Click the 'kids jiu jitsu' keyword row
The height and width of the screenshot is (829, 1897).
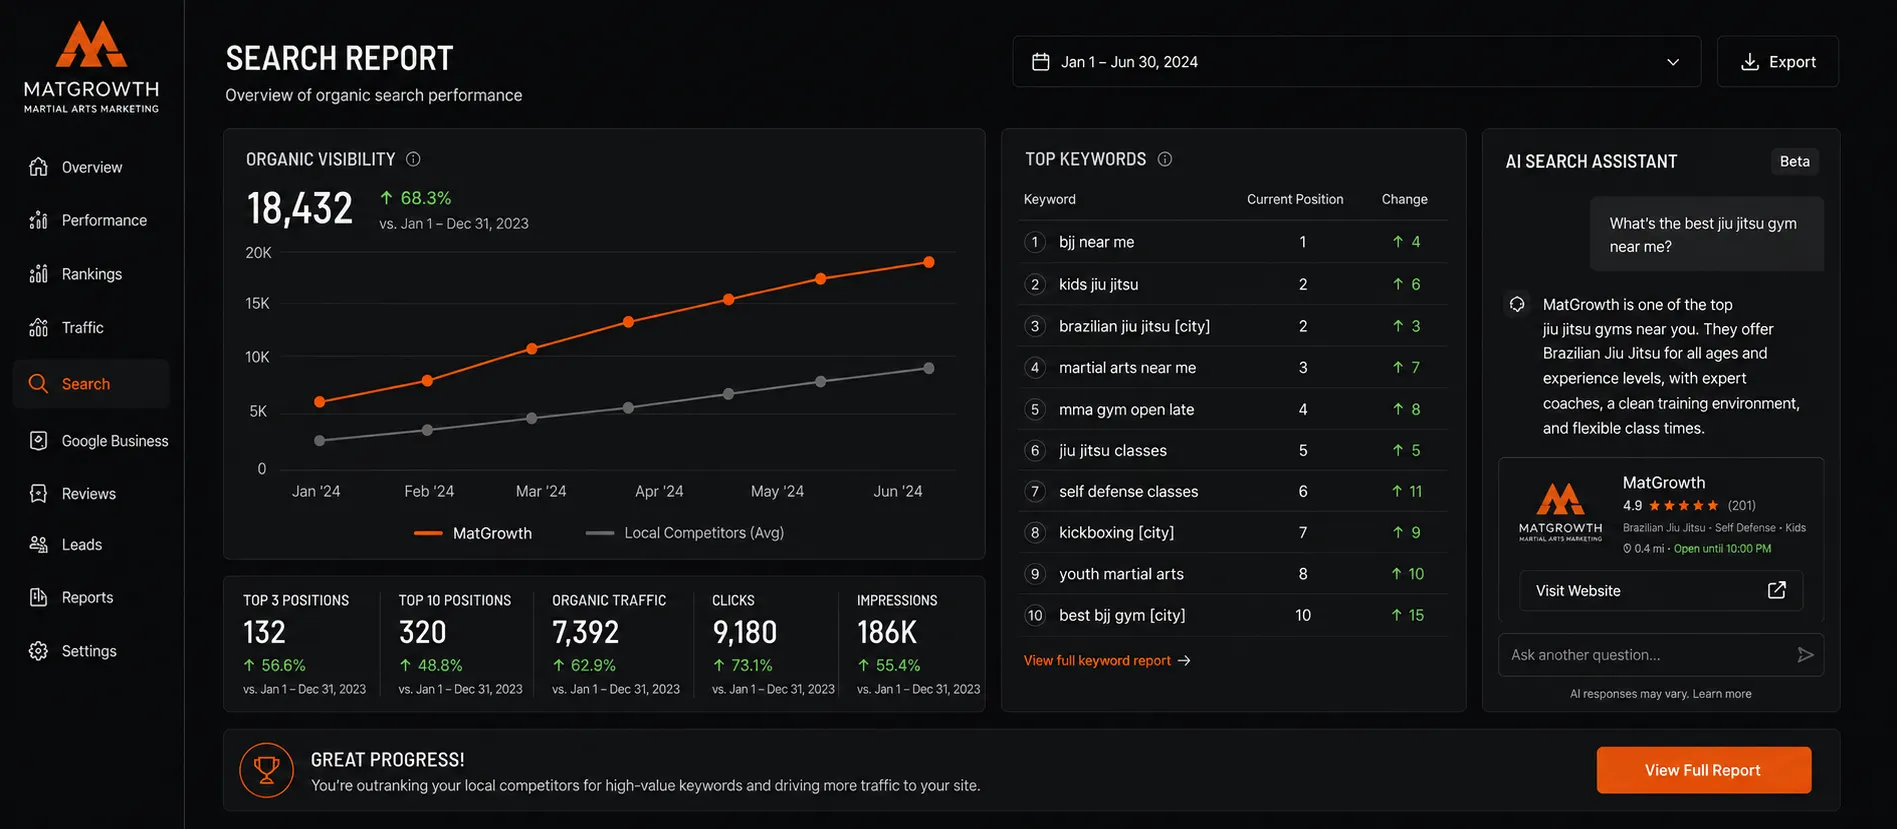pyautogui.click(x=1234, y=284)
